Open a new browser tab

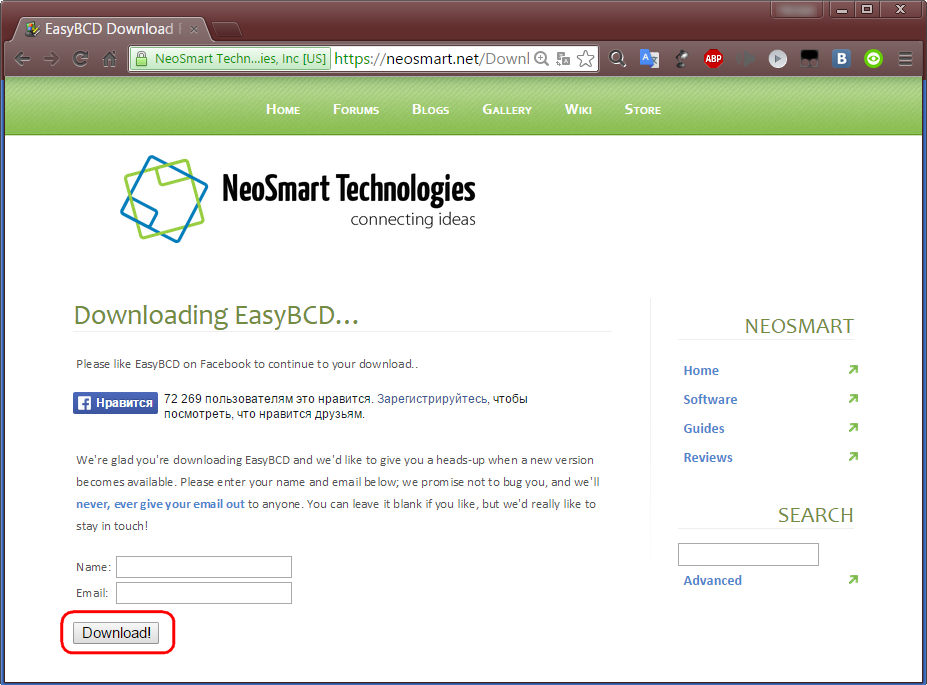(226, 29)
